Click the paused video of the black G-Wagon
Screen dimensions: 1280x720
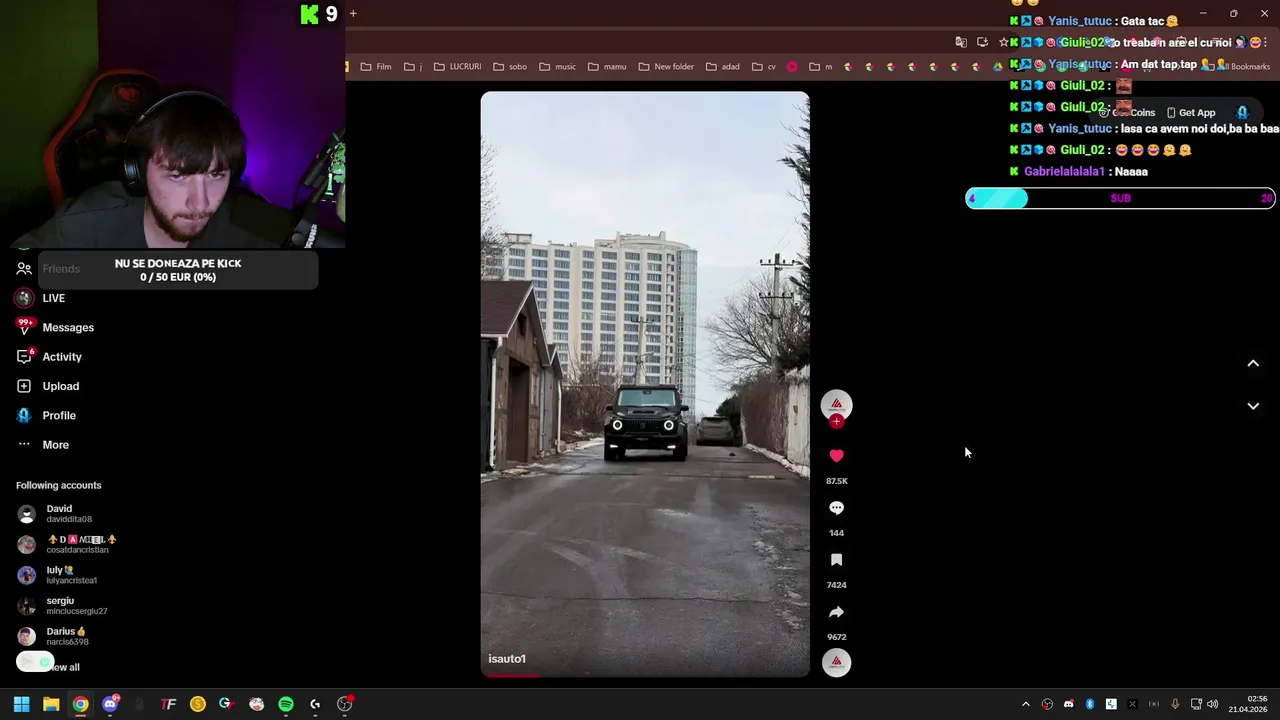pyautogui.click(x=645, y=384)
